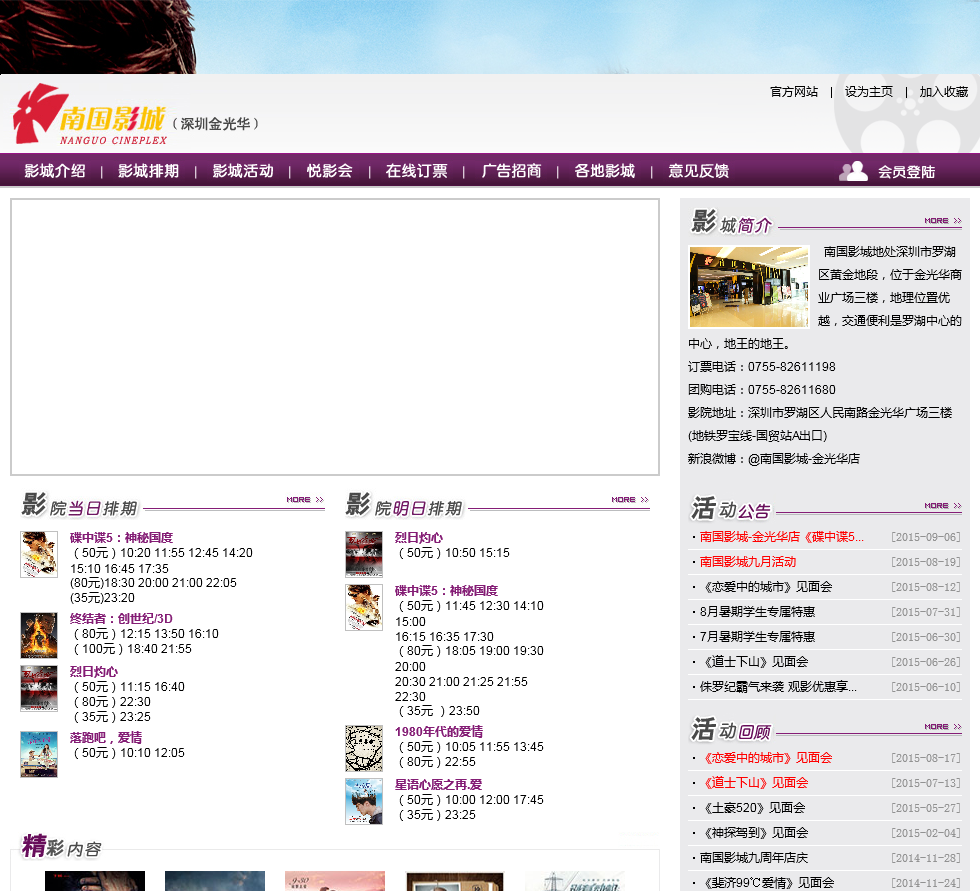Open the 在线订票 menu item
Viewport: 980px width, 891px height.
pos(417,171)
